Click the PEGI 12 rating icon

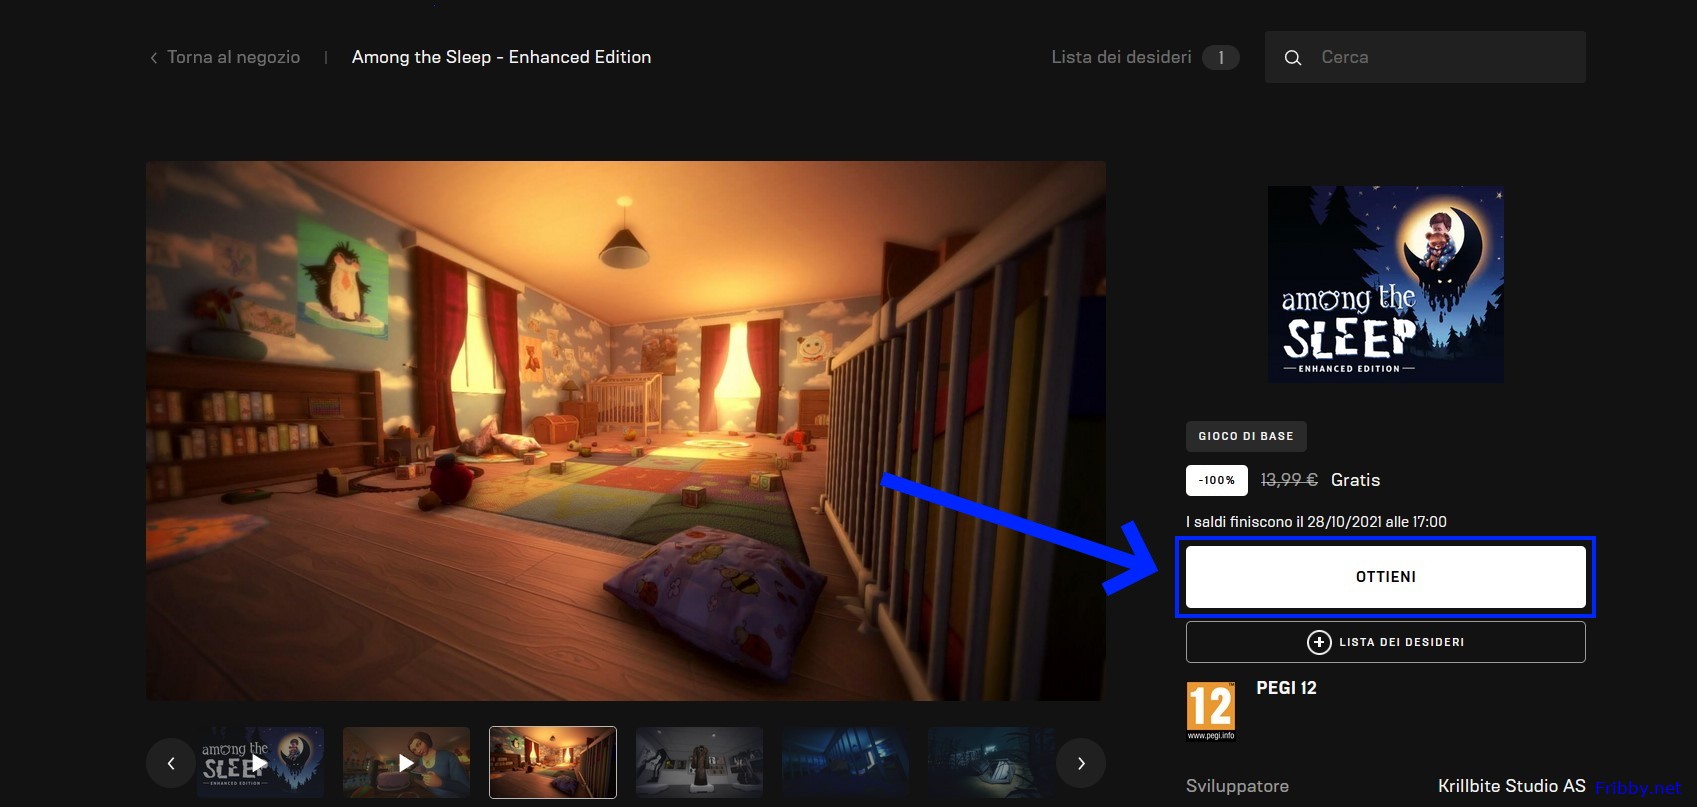tap(1211, 711)
